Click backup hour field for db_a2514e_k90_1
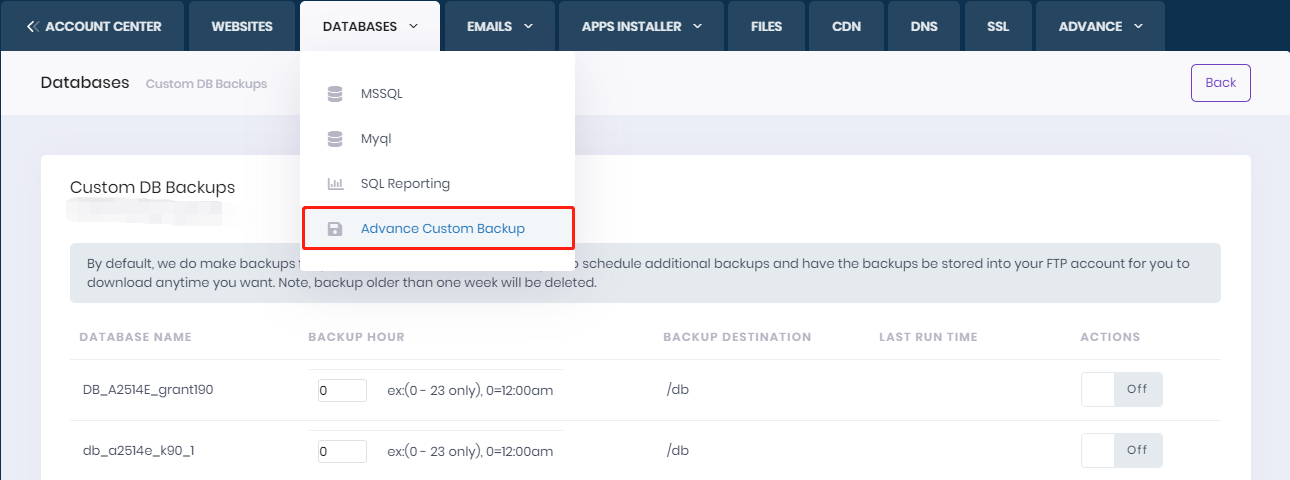 (342, 451)
